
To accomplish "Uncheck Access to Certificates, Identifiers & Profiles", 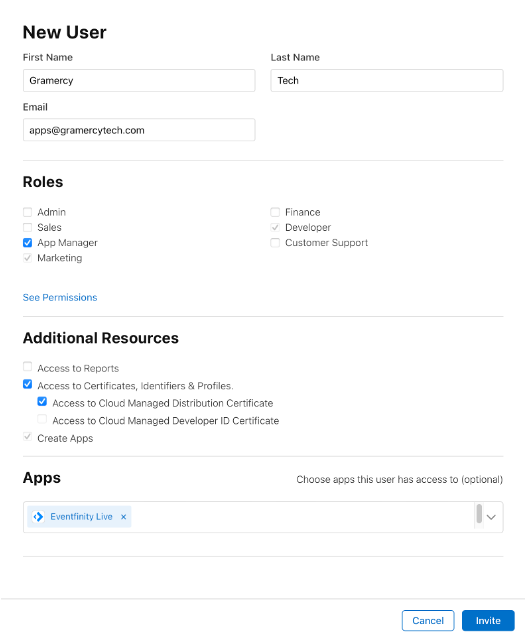I will point(27,384).
